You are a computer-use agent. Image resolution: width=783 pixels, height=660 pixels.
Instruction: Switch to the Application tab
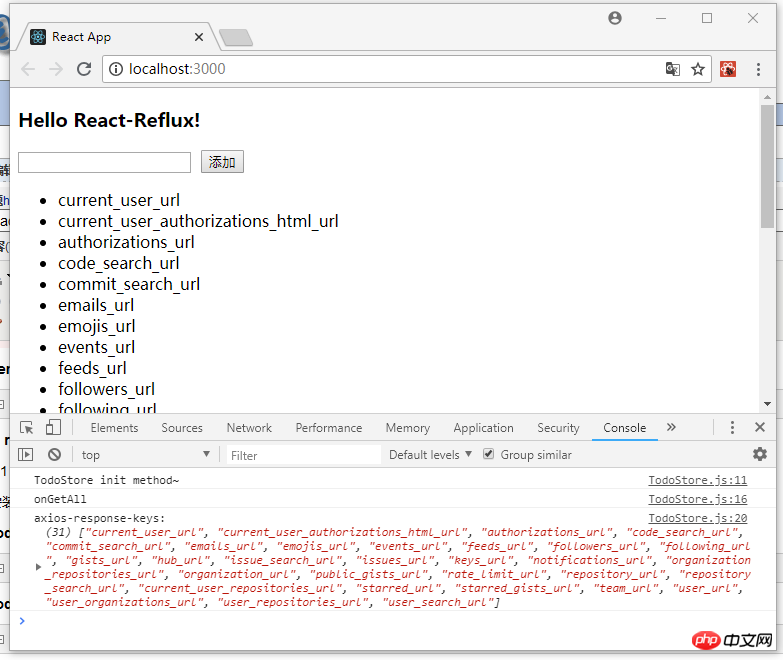pyautogui.click(x=483, y=428)
